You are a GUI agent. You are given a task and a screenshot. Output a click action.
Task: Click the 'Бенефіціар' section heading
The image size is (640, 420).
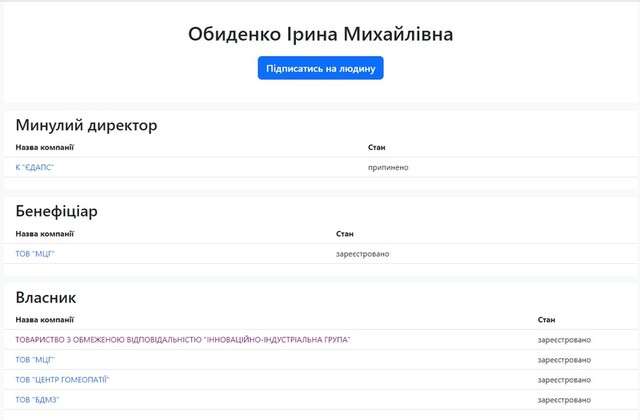pyautogui.click(x=56, y=211)
